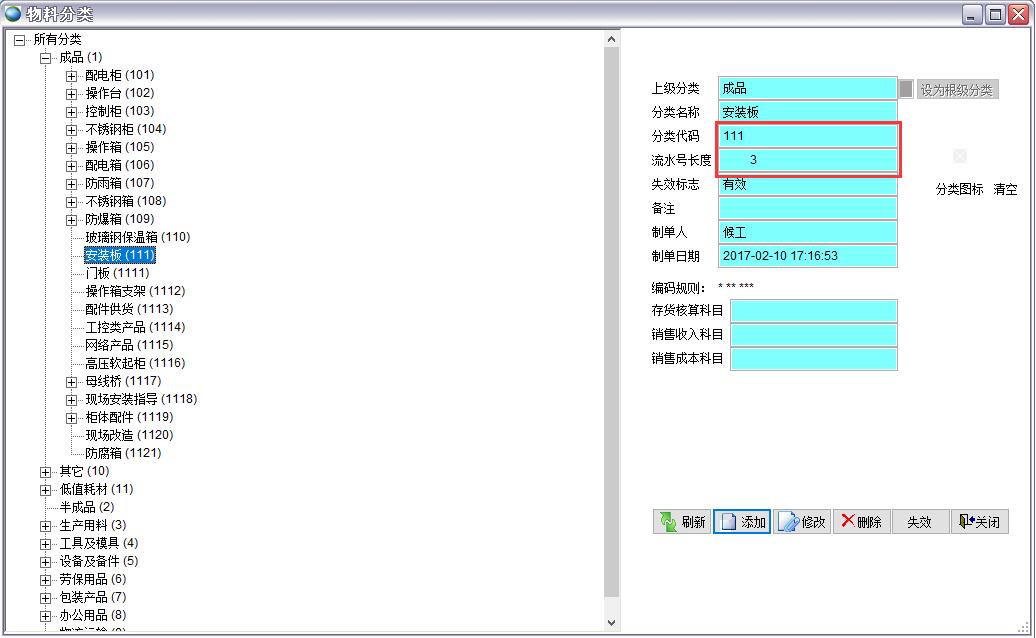
Task: Select 玻璃钢保温箱 (110) in the tree
Action: pyautogui.click(x=137, y=237)
